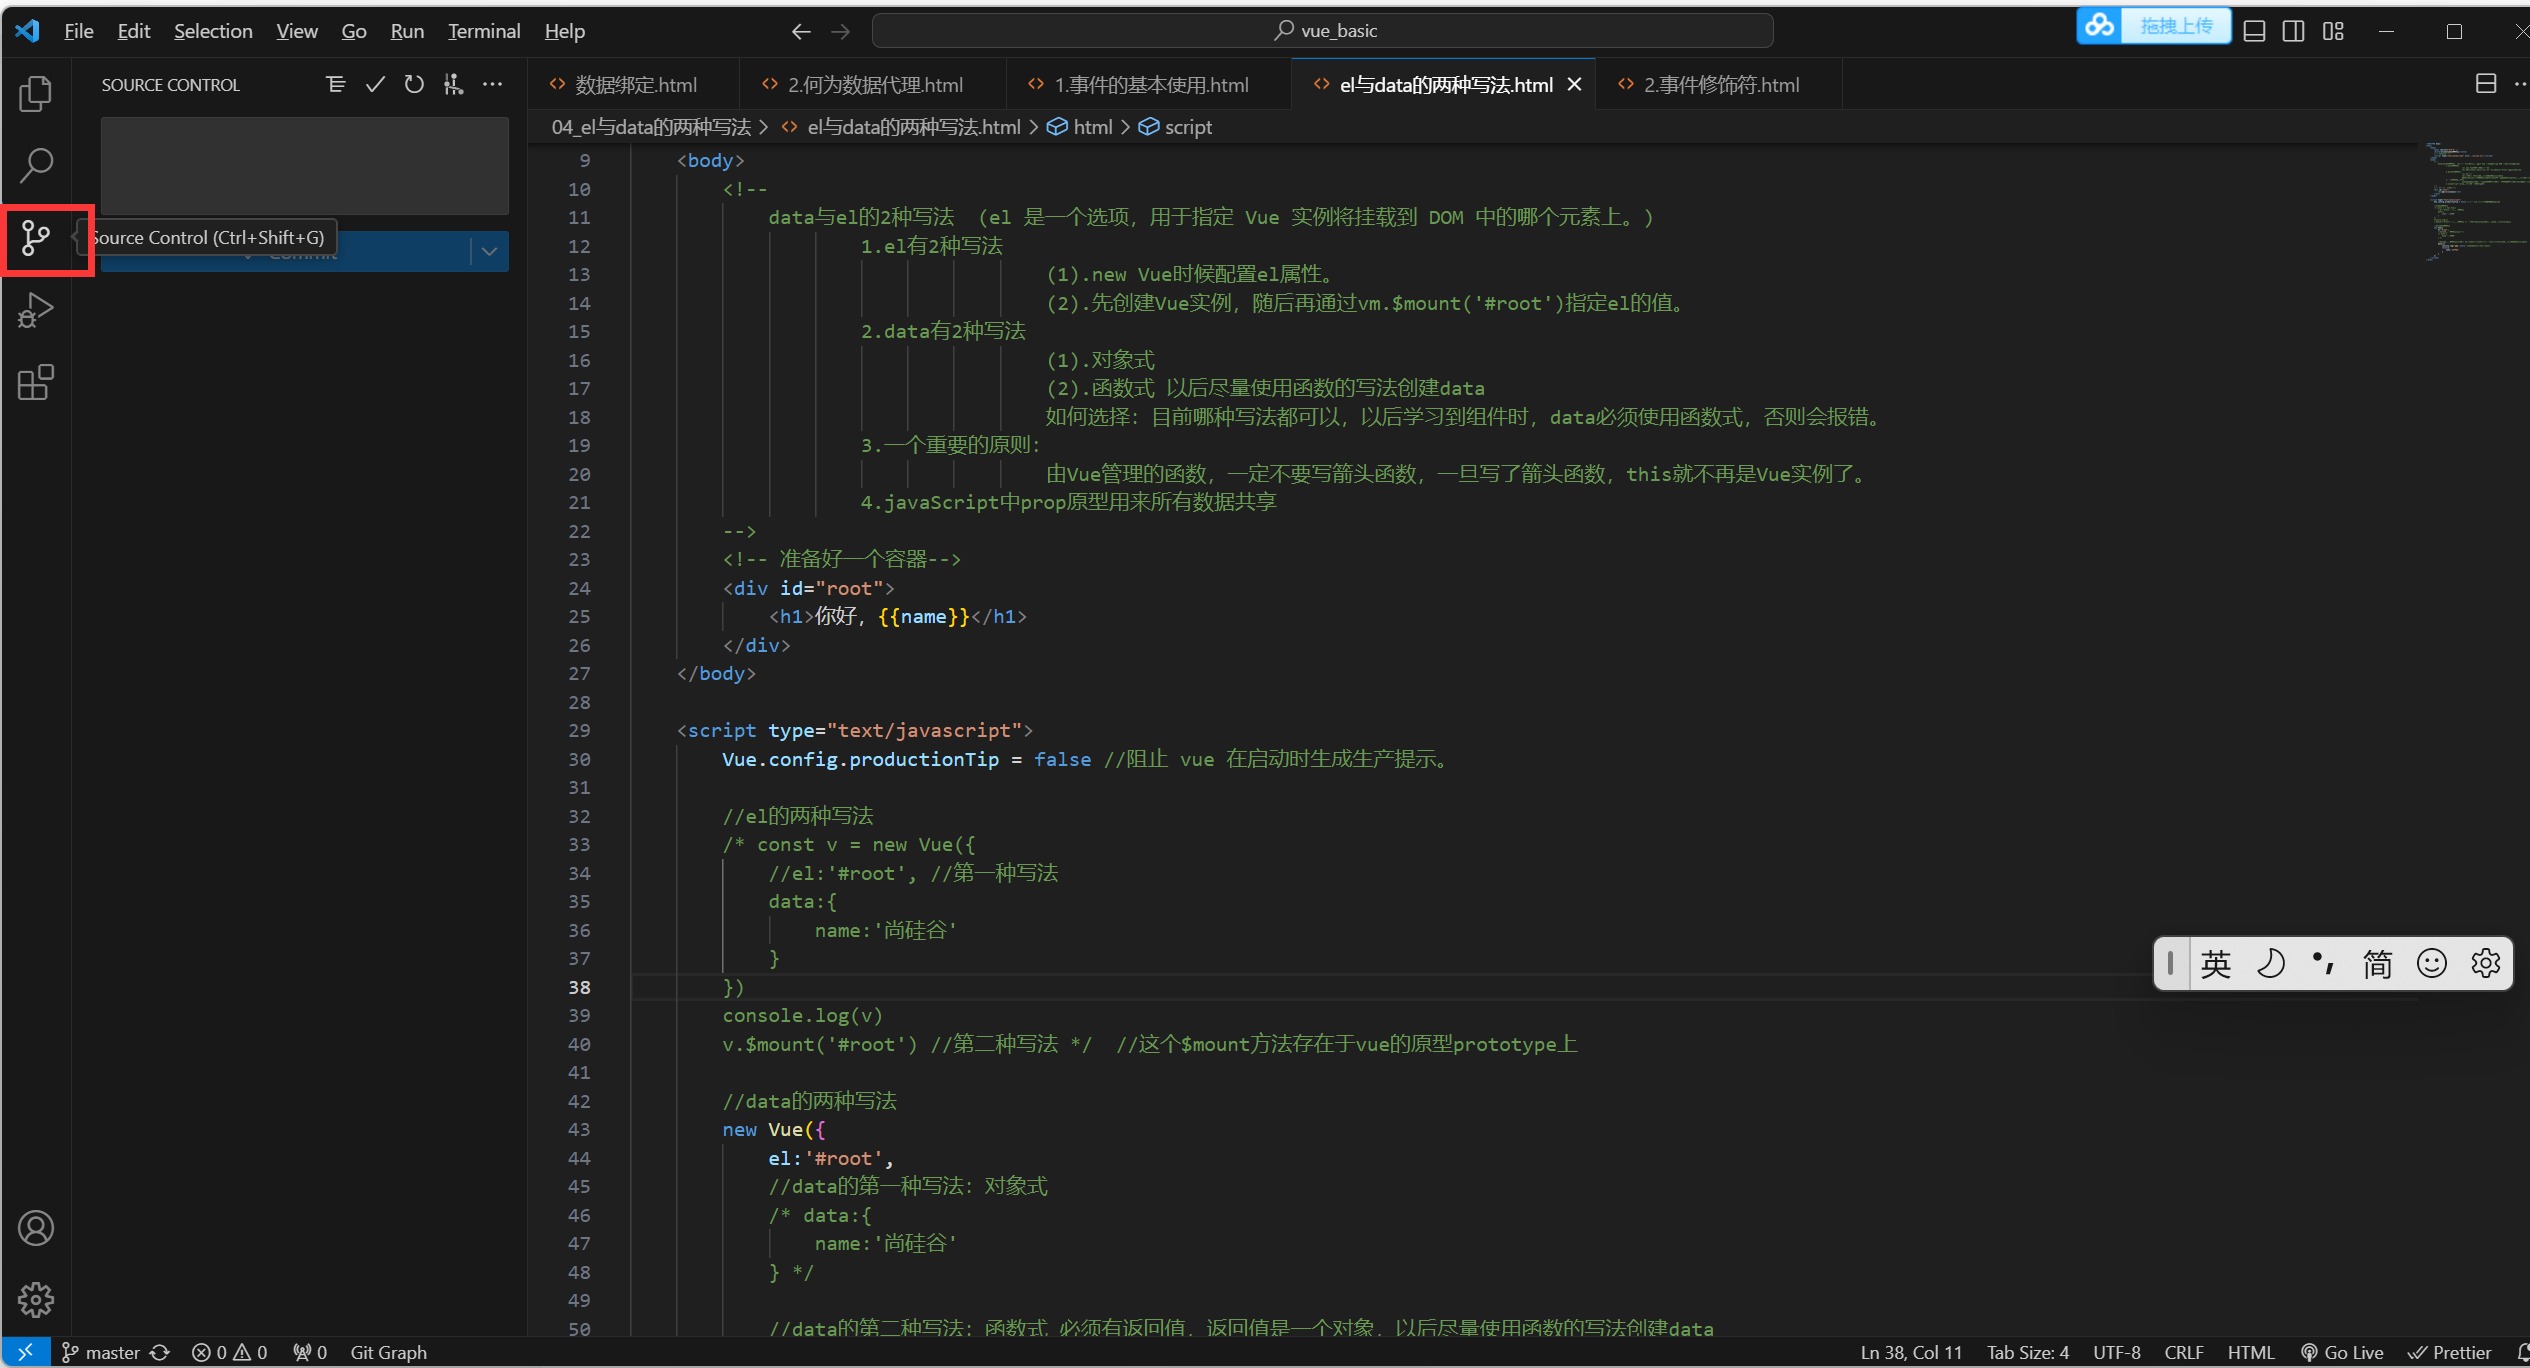Open the Selection menu
This screenshot has height=1368, width=2530.
coord(213,31)
